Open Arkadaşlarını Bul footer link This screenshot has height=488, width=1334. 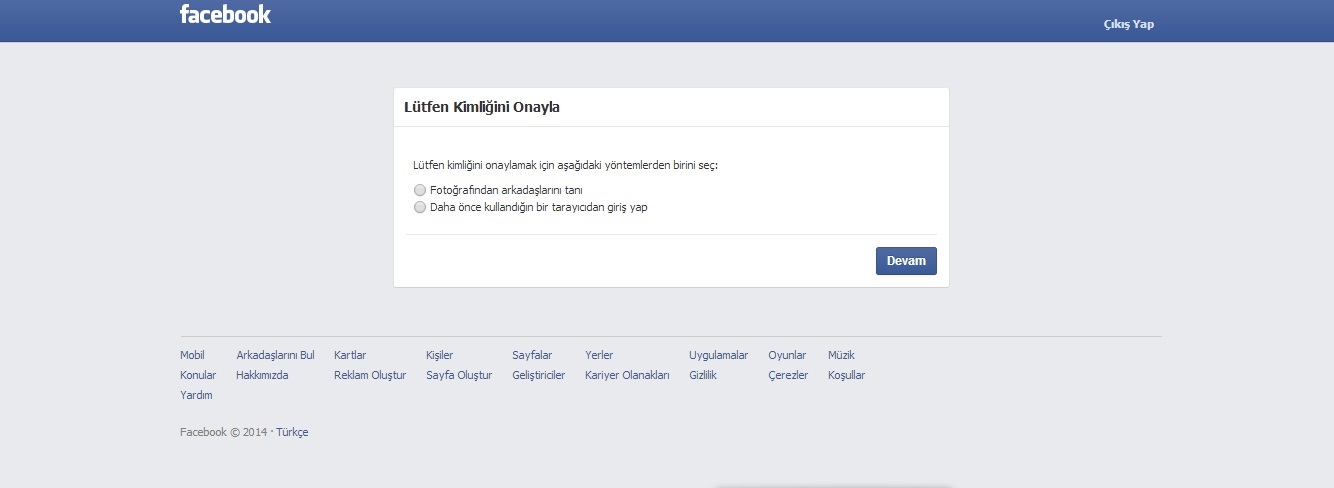[275, 355]
